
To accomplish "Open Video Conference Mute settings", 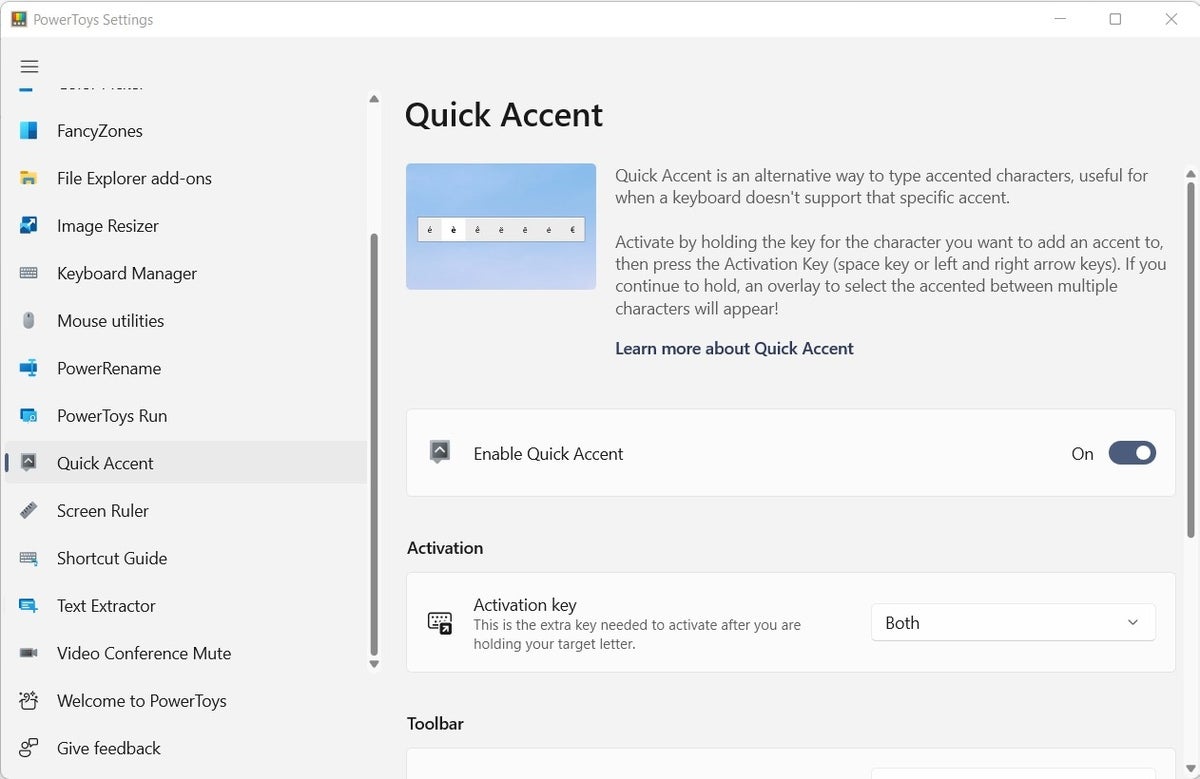I will [186, 653].
